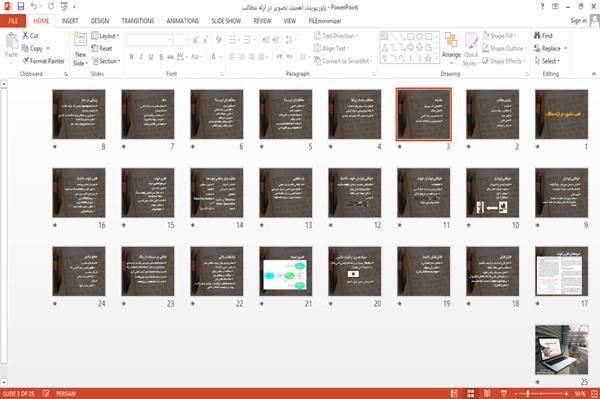Center-align the text
600x399 pixels.
pyautogui.click(x=242, y=57)
